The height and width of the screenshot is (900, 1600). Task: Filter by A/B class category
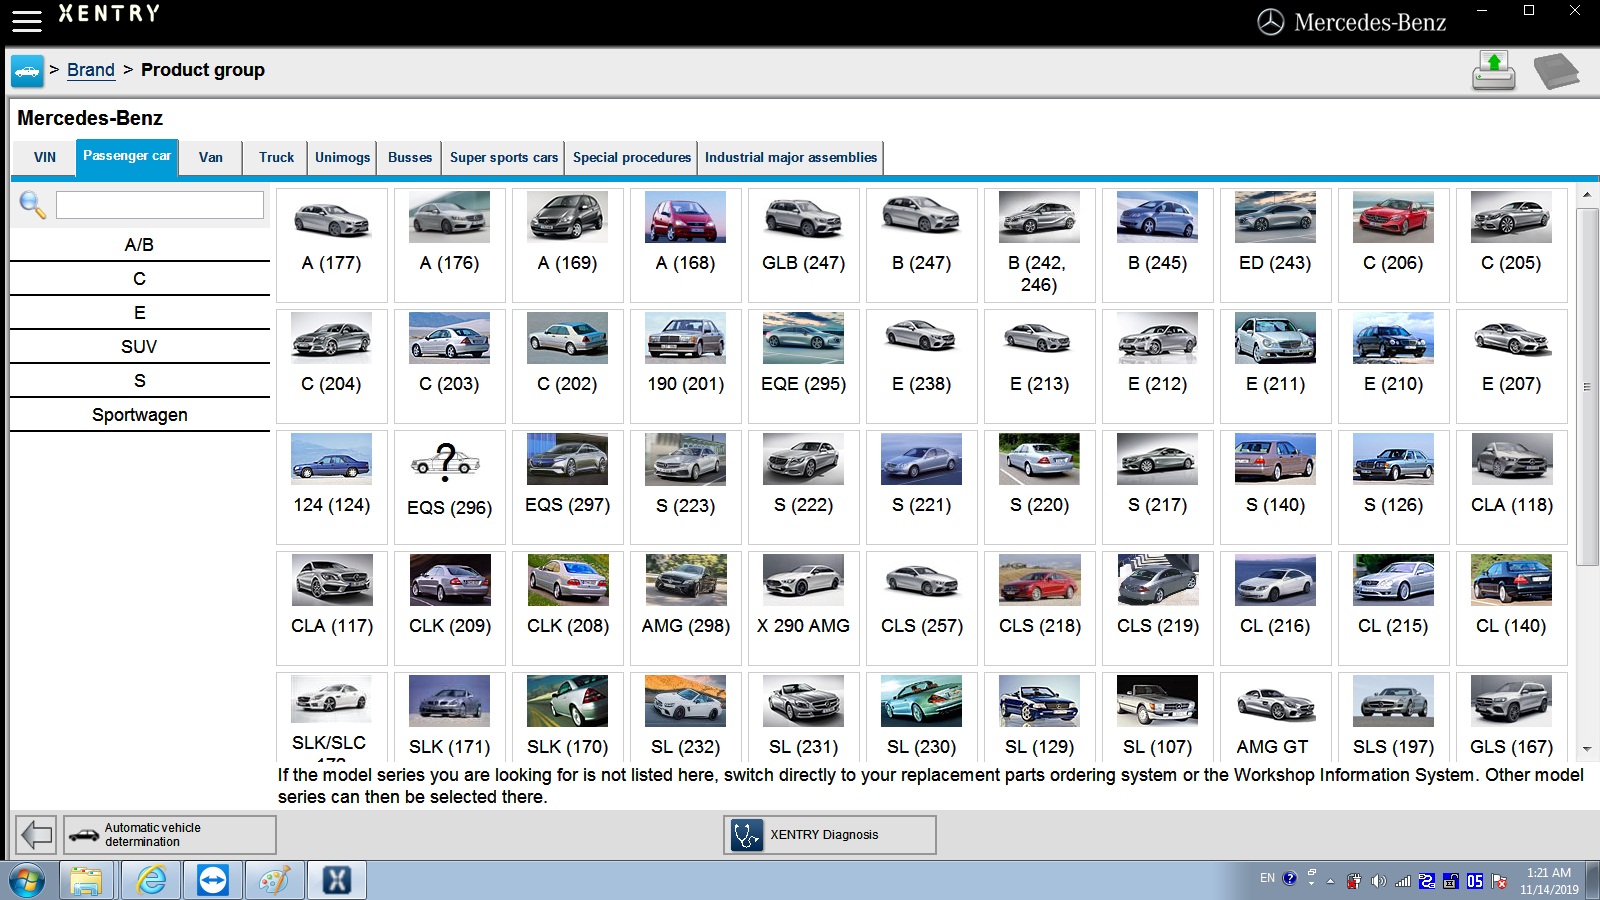(140, 245)
